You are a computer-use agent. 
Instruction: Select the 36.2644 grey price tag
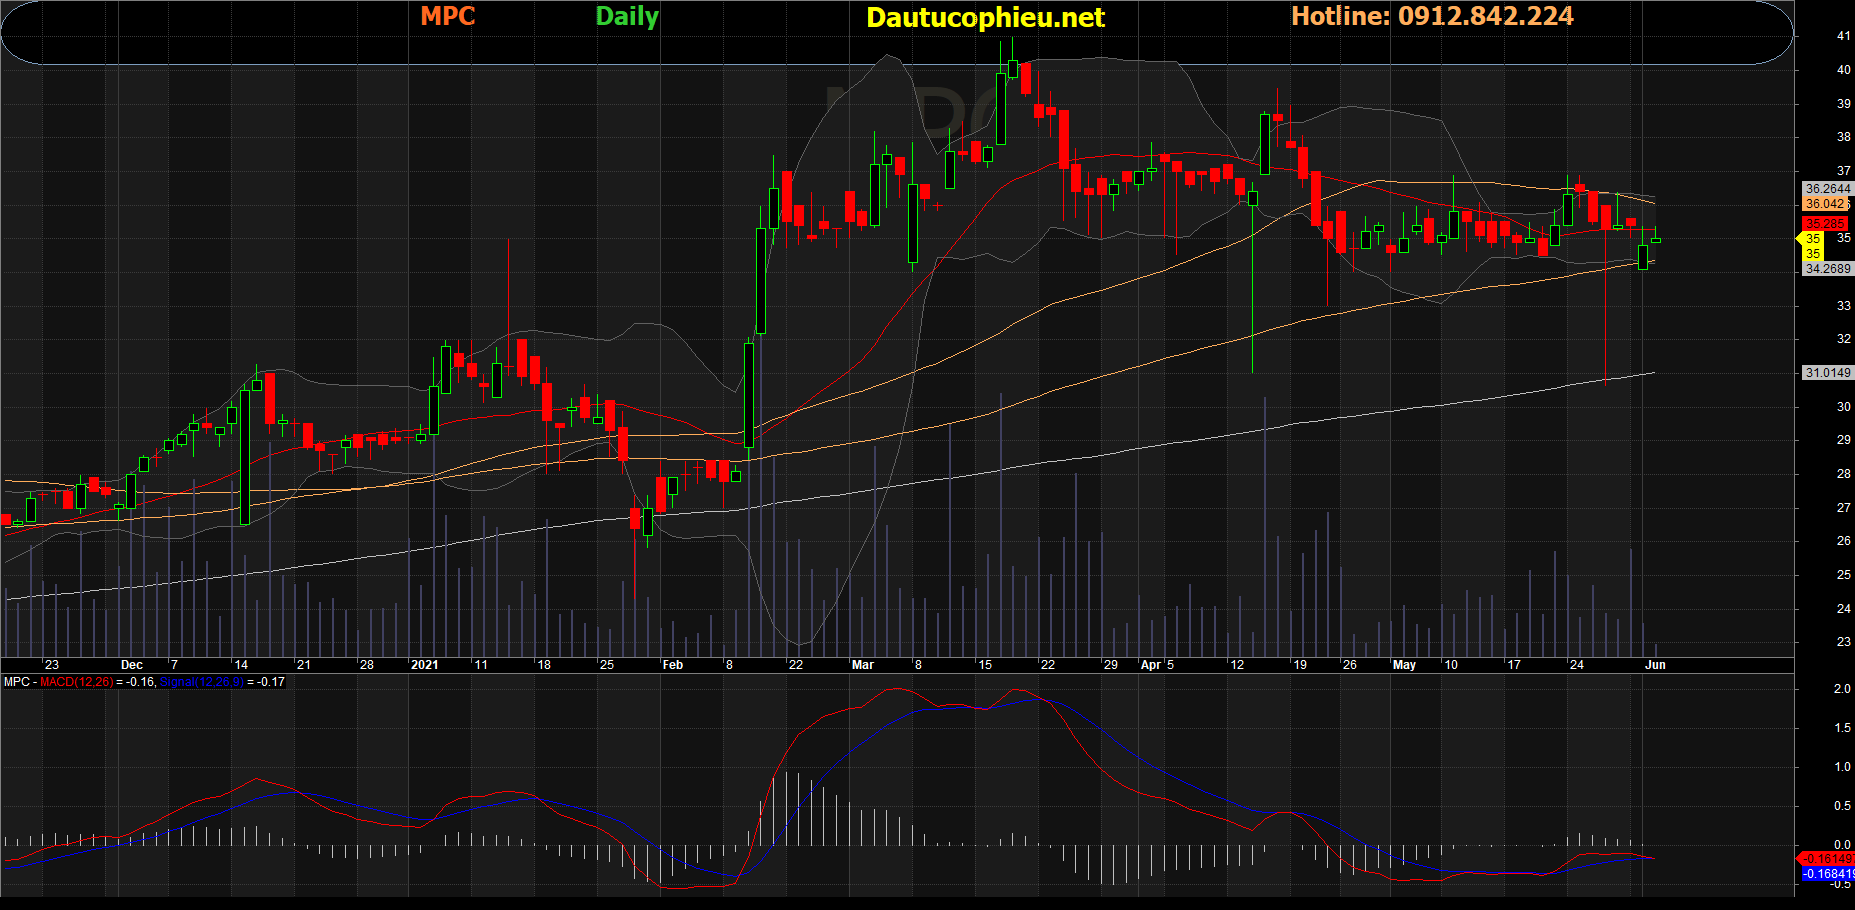click(x=1827, y=188)
